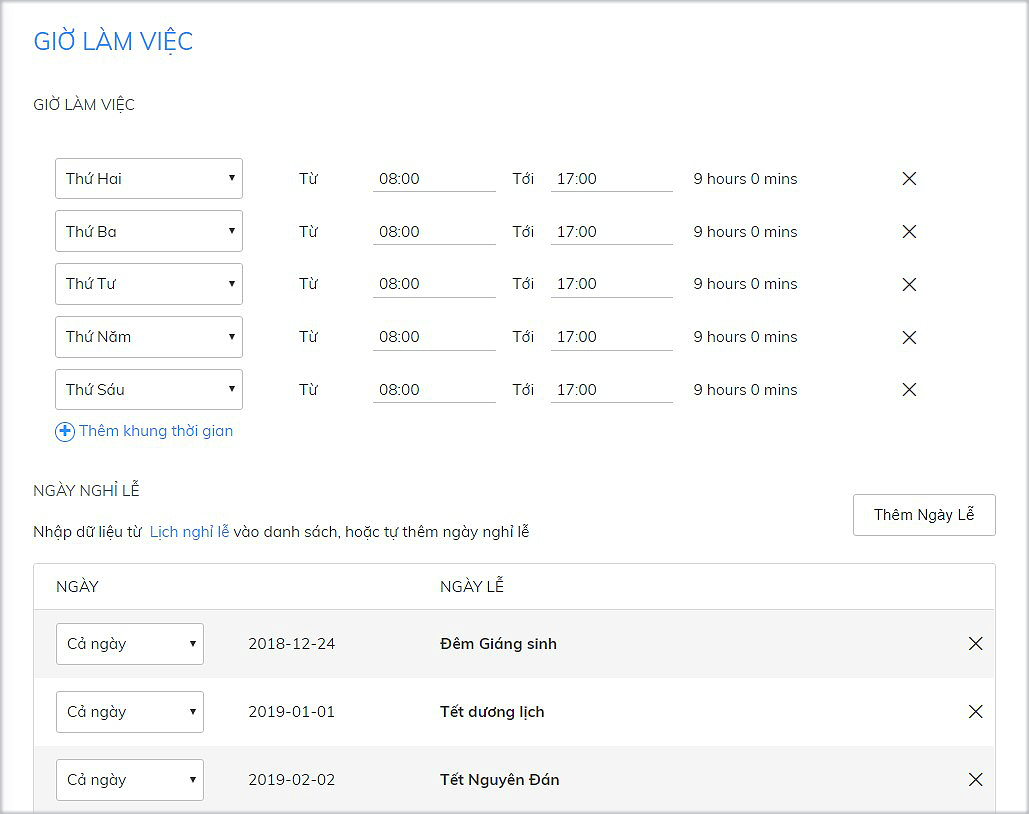The width and height of the screenshot is (1029, 814).
Task: Expand the Cả ngày selector for Tết dương lịch
Action: (x=129, y=712)
